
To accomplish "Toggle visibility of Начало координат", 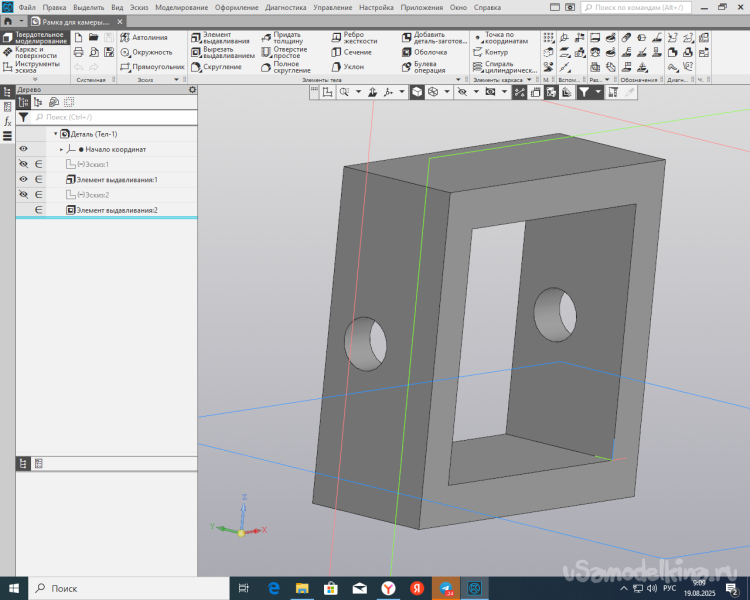I will [24, 149].
